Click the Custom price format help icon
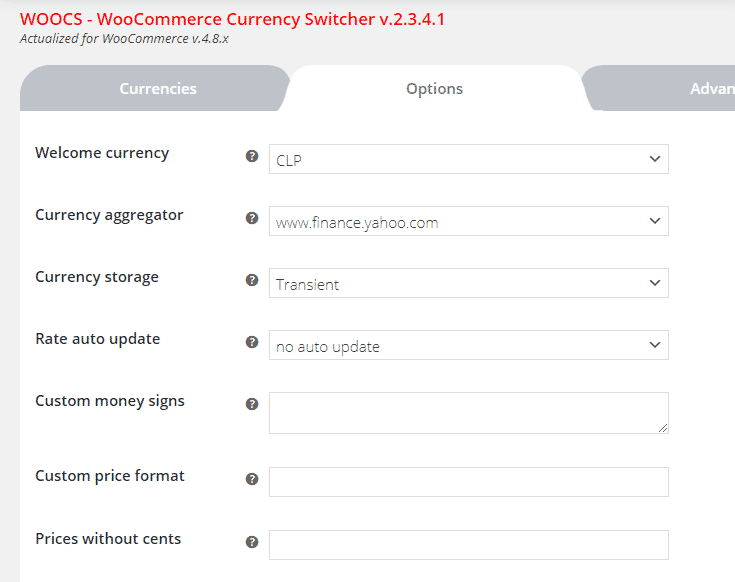 pos(252,479)
